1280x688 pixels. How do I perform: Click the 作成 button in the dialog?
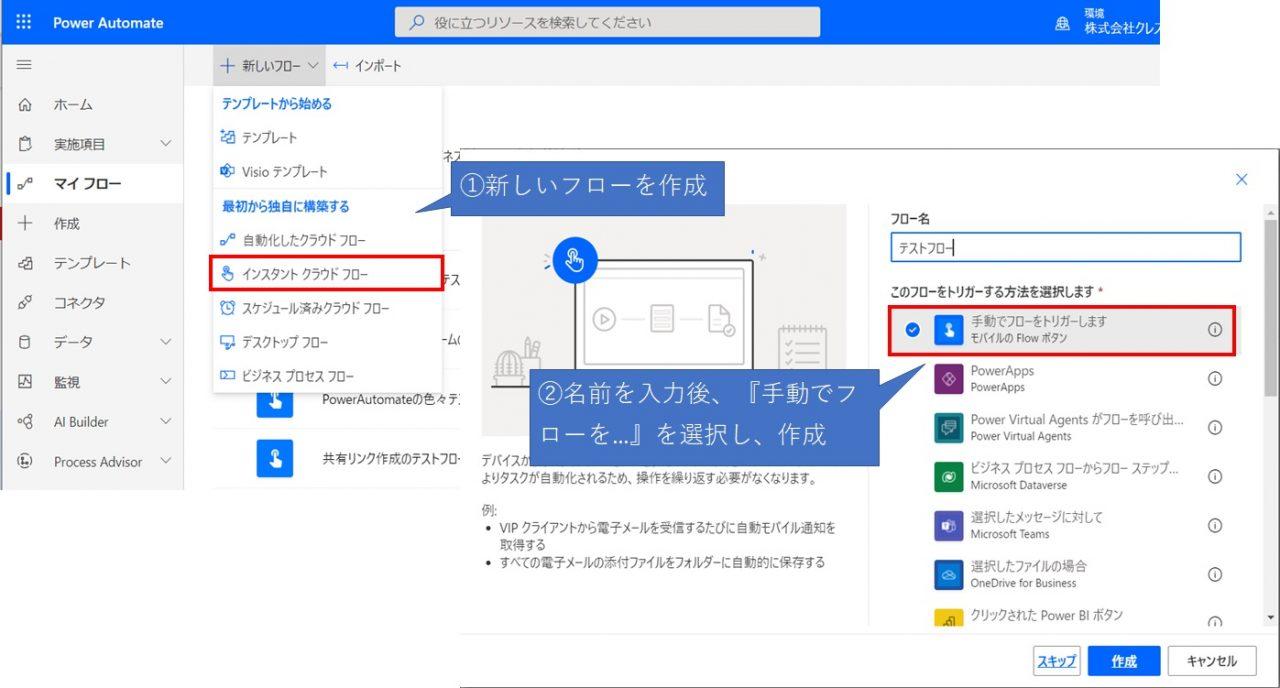[x=1124, y=661]
